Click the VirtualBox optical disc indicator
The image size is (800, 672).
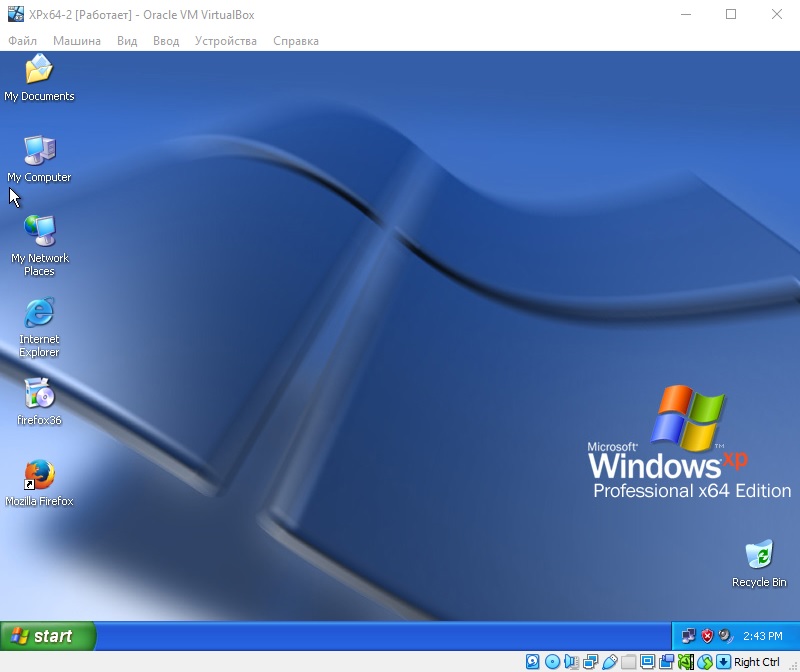[552, 662]
